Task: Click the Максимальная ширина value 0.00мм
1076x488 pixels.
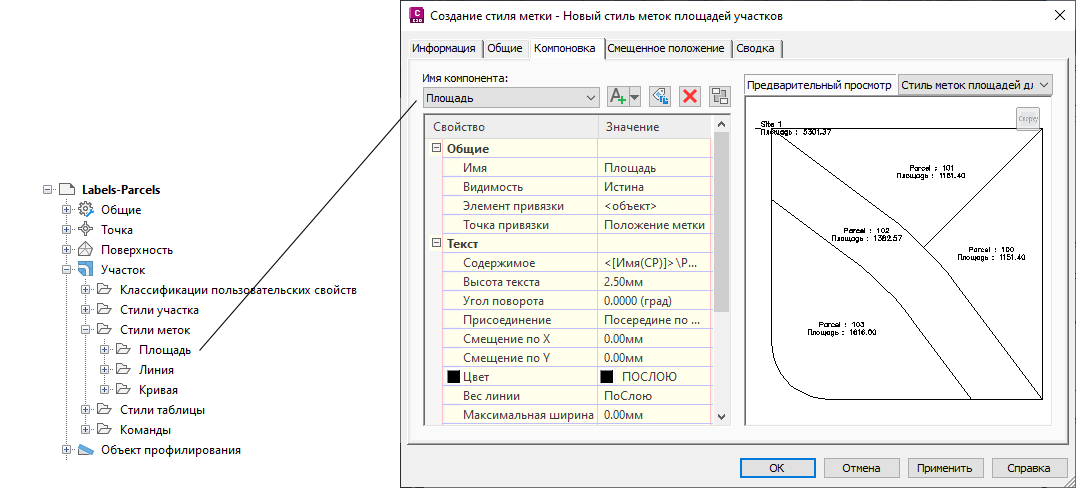Action: tap(655, 415)
